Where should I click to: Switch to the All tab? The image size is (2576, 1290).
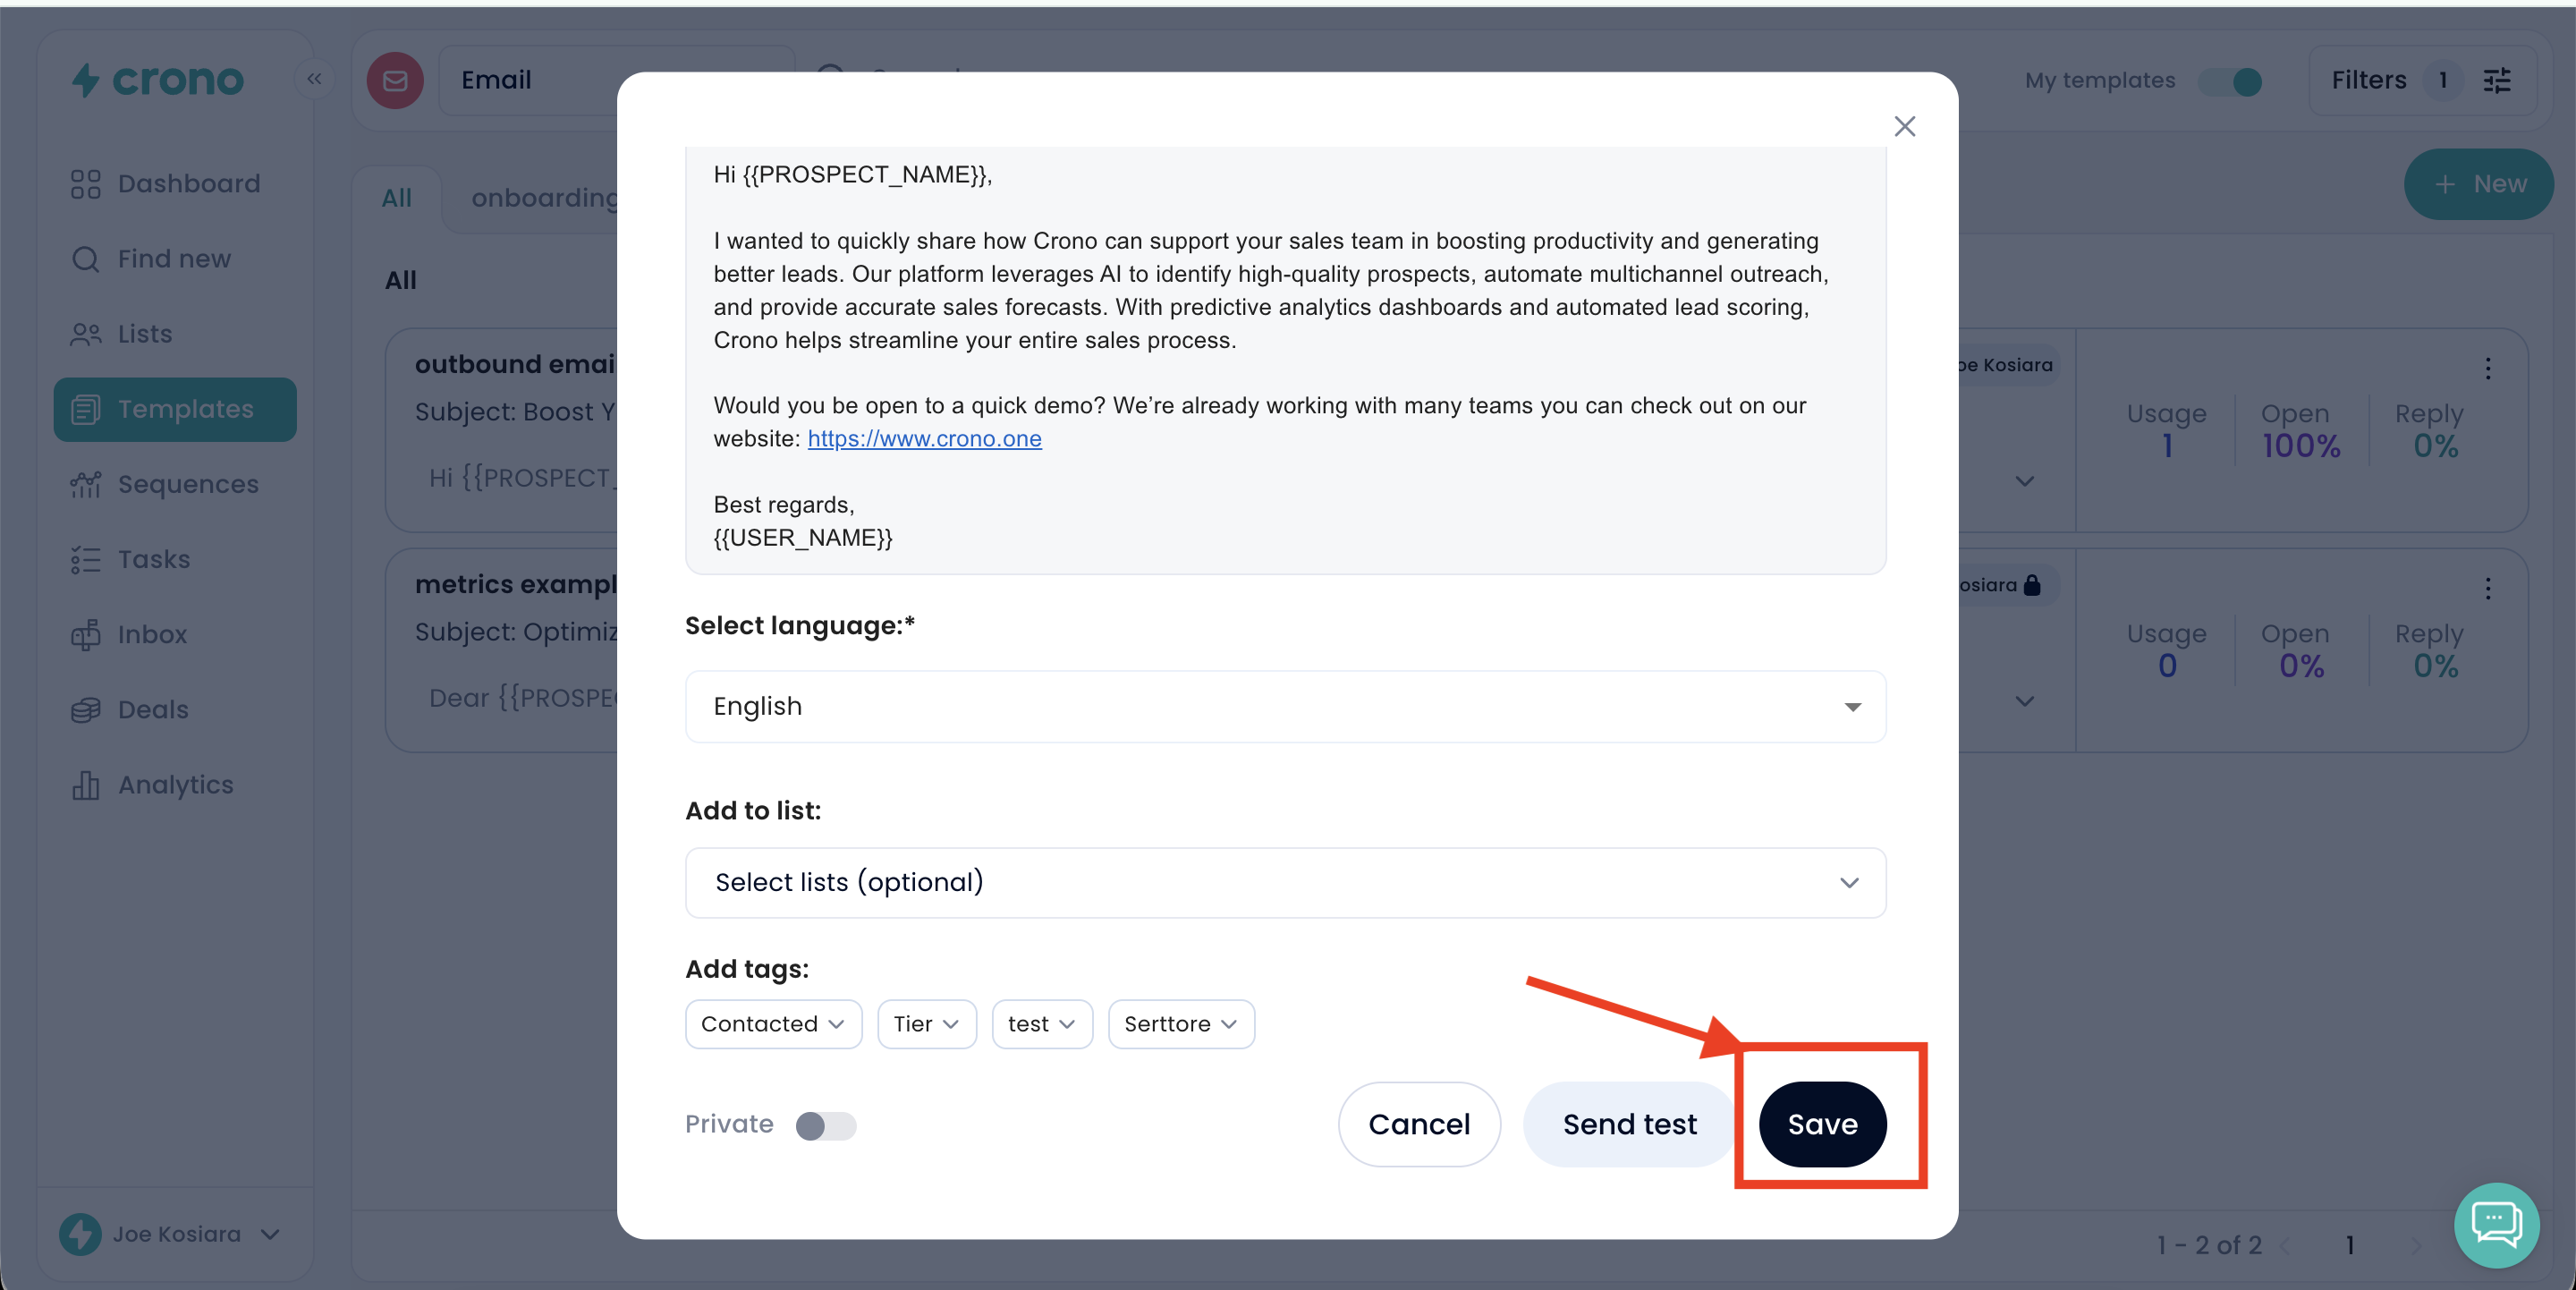(396, 198)
